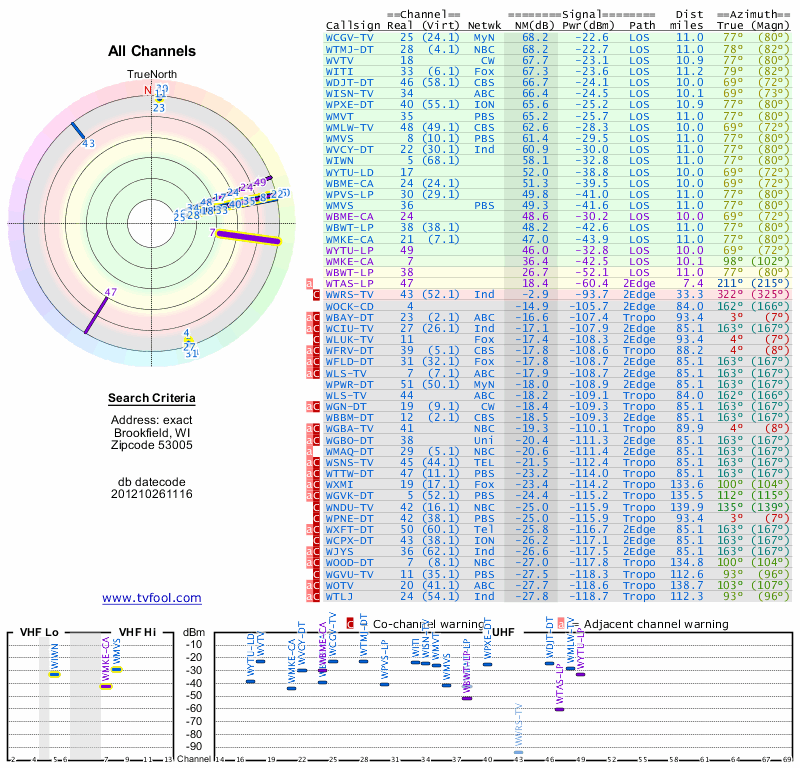Click the WIWN marker in VHF Lo chart
The width and height of the screenshot is (800, 768).
54,675
